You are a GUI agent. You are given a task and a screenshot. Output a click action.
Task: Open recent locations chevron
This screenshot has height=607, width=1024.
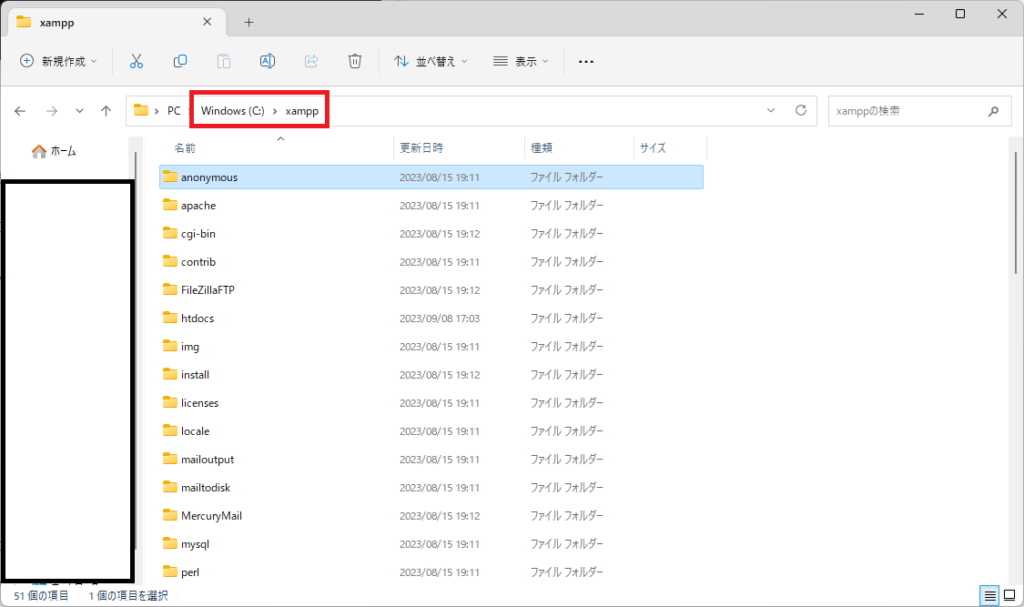click(x=79, y=111)
